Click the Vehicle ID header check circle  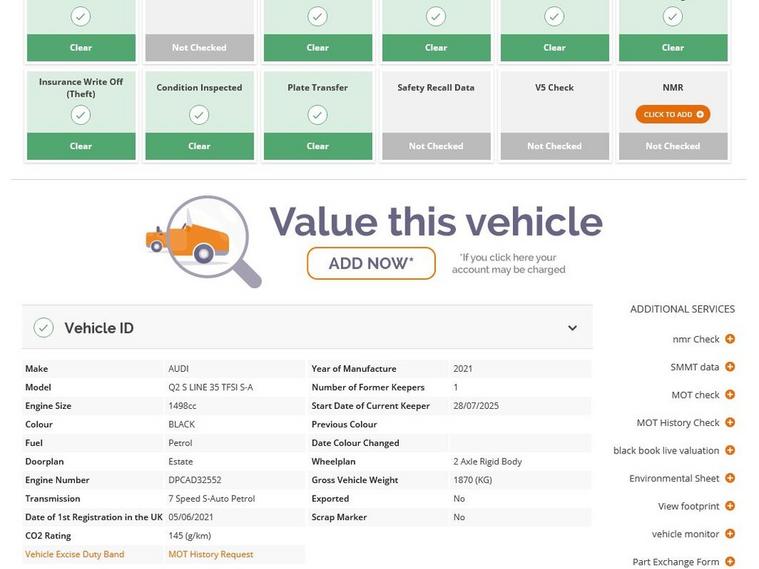click(x=43, y=328)
